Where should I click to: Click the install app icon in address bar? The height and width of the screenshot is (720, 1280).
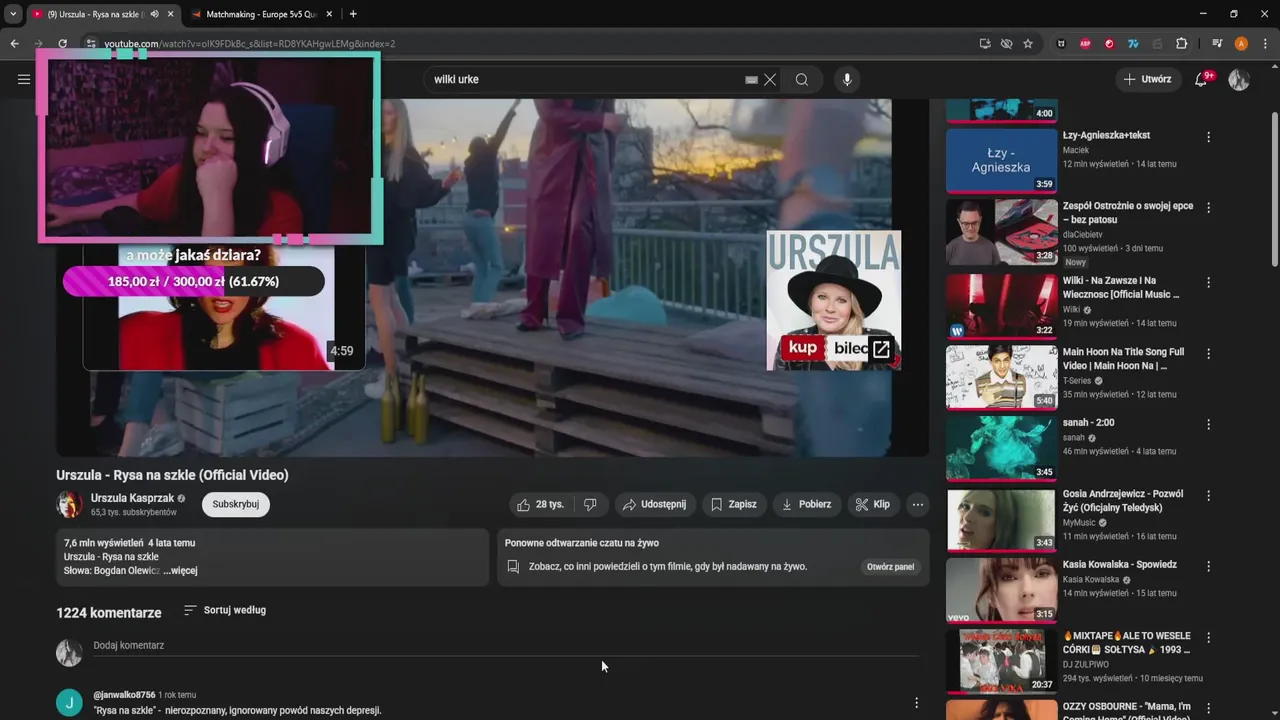click(985, 43)
